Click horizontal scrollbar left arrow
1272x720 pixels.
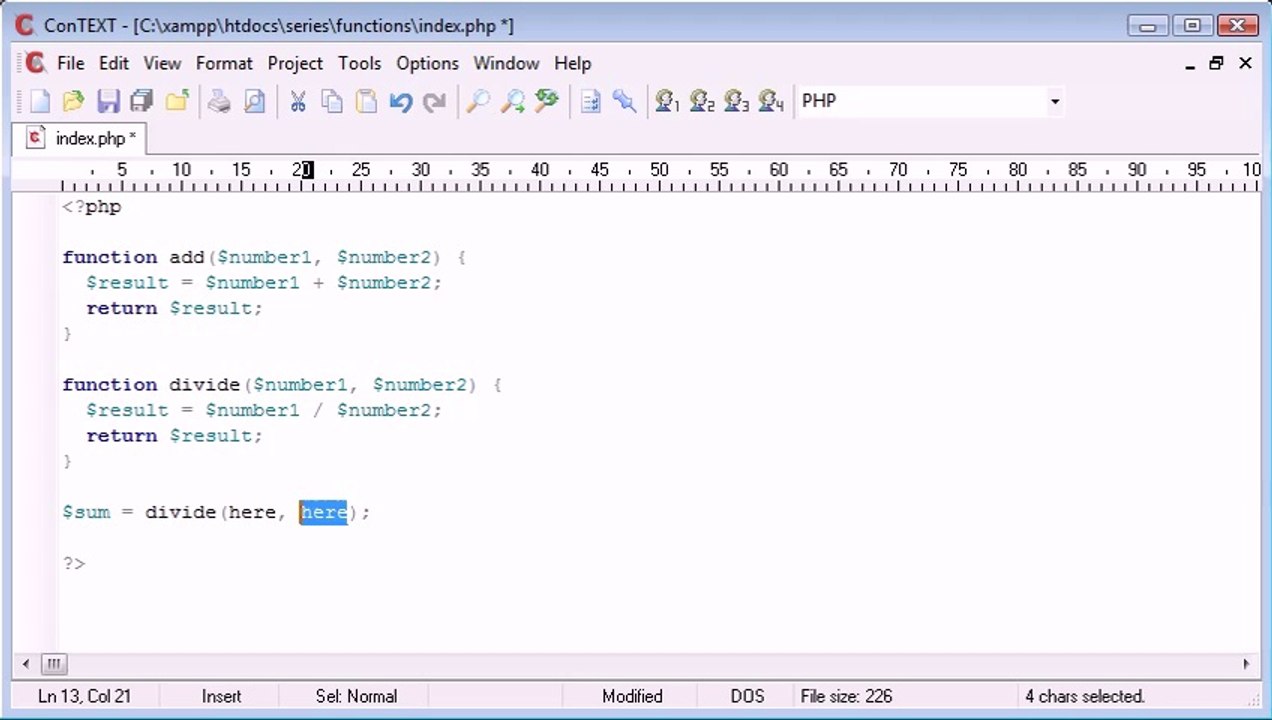pos(26,663)
